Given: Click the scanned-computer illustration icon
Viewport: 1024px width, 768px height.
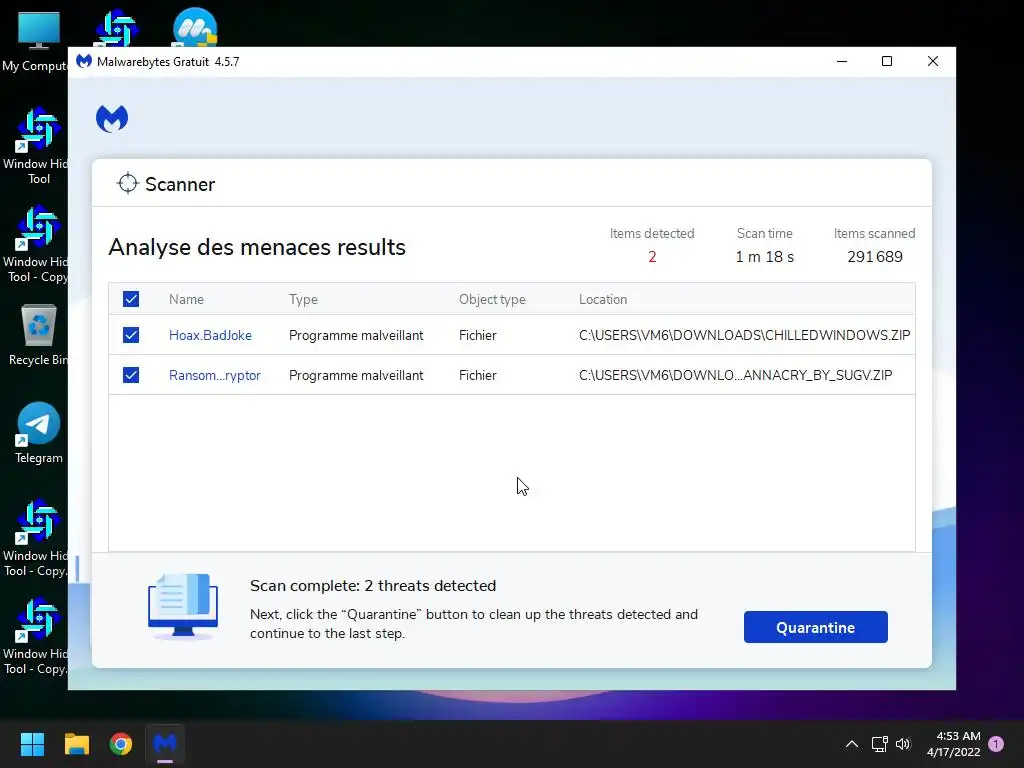Looking at the screenshot, I should tap(183, 607).
